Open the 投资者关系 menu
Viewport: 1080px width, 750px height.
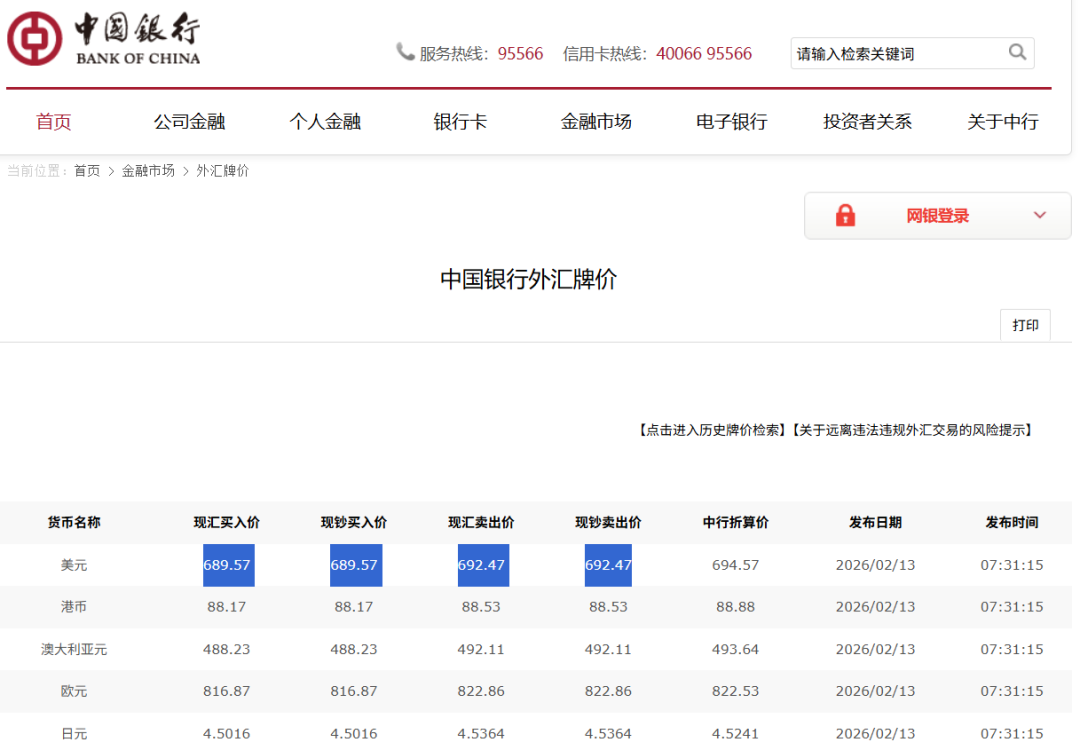(x=867, y=122)
